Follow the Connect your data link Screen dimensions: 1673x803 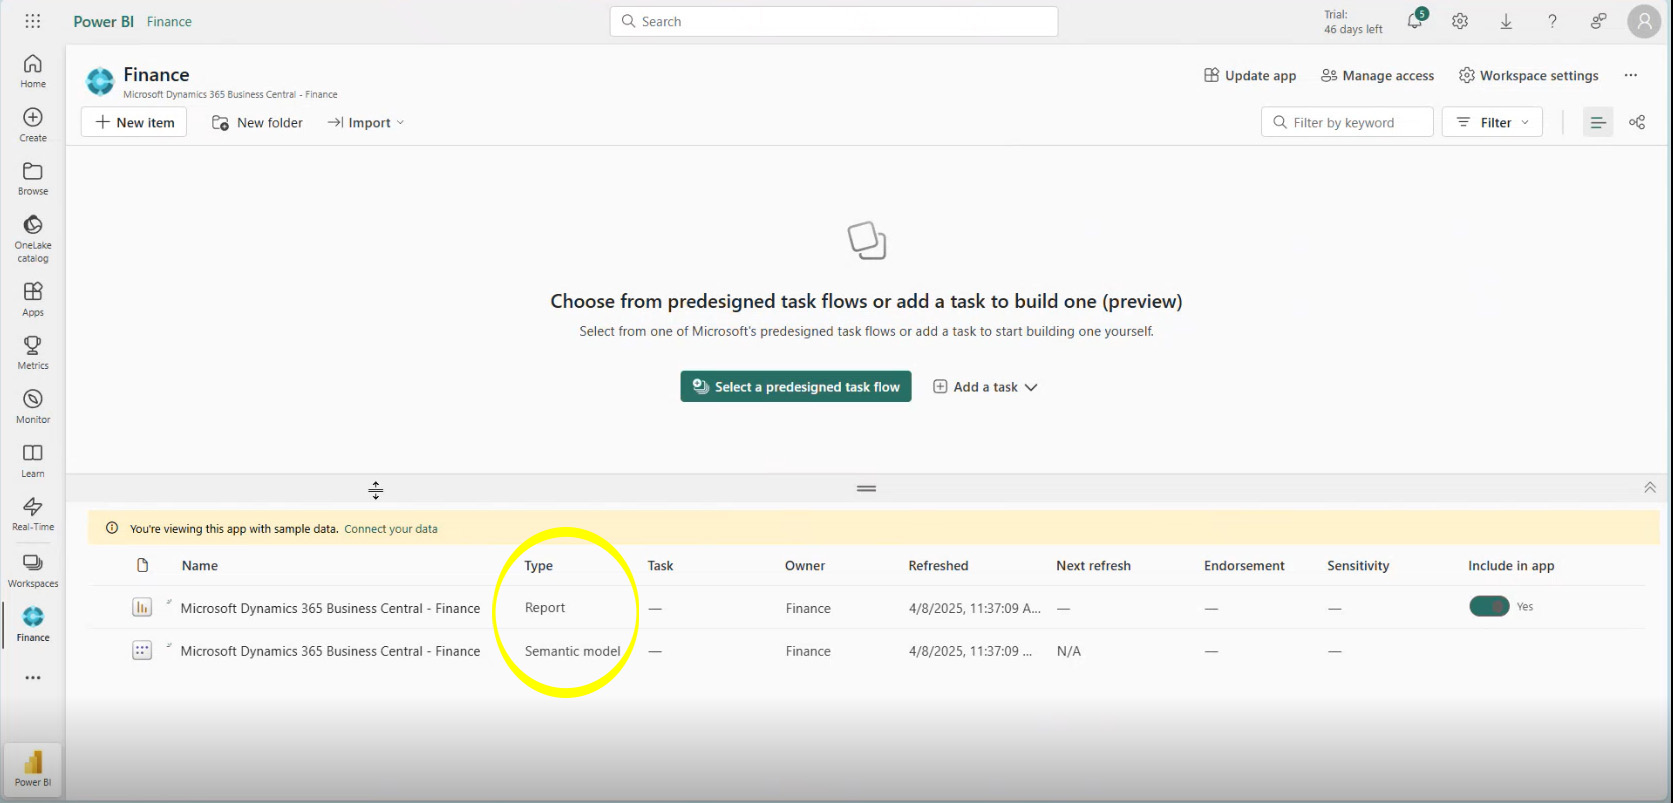391,529
